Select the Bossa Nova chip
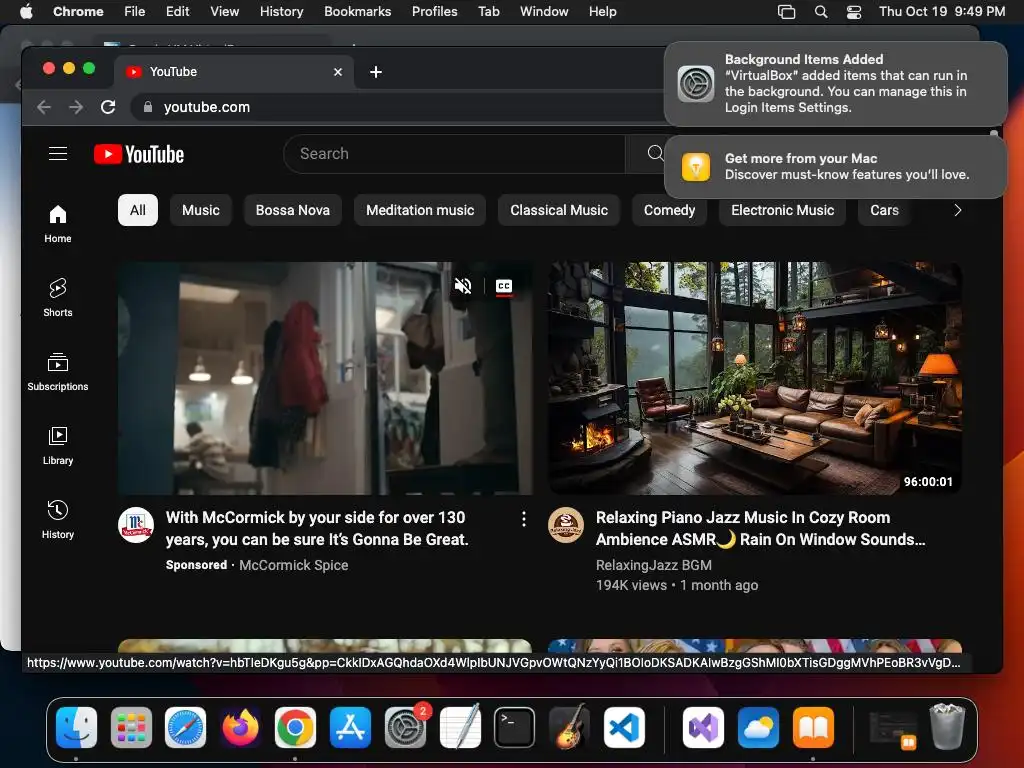Image resolution: width=1024 pixels, height=768 pixels. pos(293,210)
